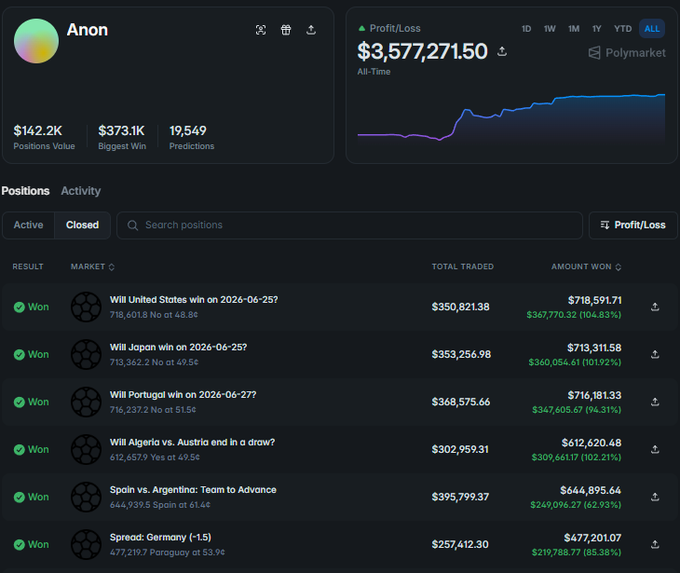
Task: Click soccer ball icon for United States market
Action: (x=86, y=307)
